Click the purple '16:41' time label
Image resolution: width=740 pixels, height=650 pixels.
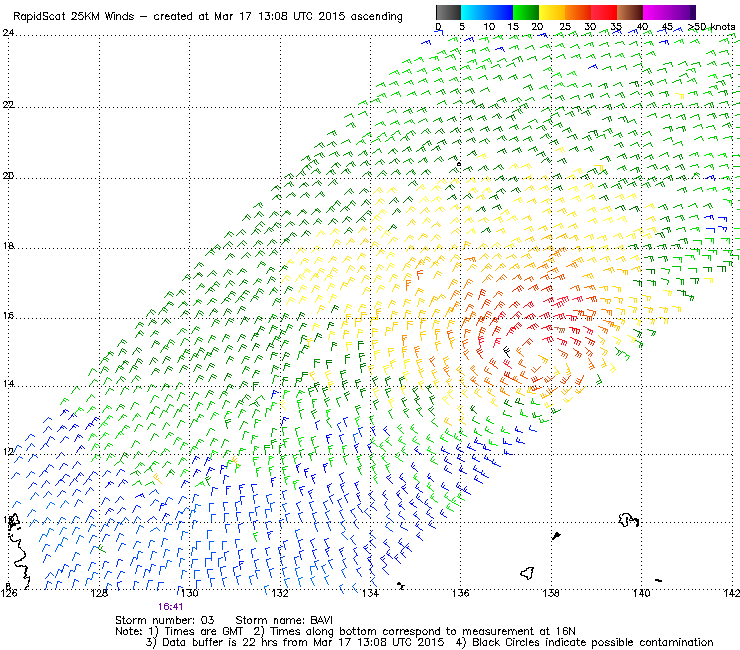click(x=170, y=607)
